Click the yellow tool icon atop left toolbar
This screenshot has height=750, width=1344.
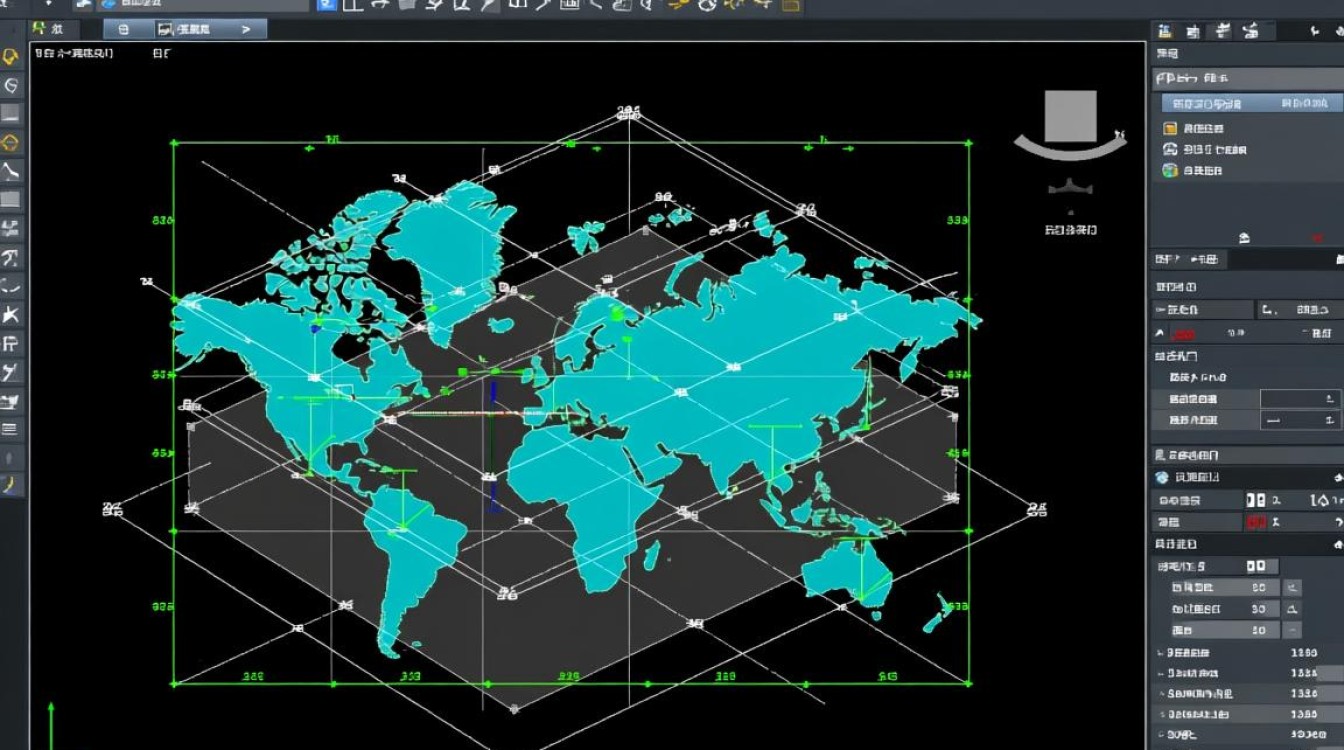click(12, 57)
